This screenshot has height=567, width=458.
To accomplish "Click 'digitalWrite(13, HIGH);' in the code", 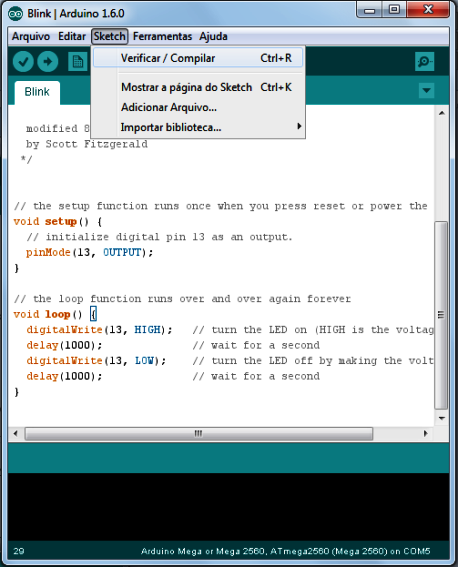I will (99, 330).
